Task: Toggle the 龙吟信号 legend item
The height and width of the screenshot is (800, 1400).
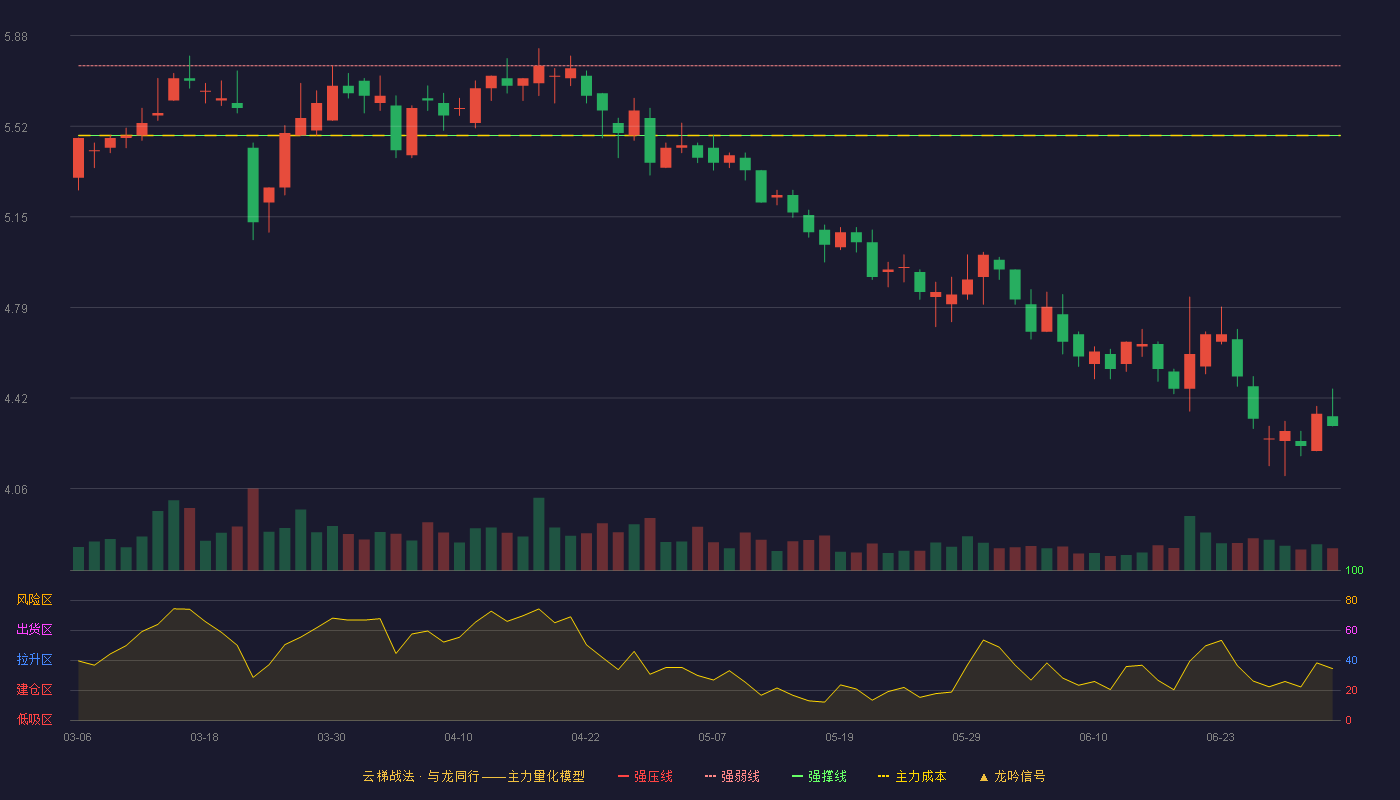Action: click(1012, 776)
